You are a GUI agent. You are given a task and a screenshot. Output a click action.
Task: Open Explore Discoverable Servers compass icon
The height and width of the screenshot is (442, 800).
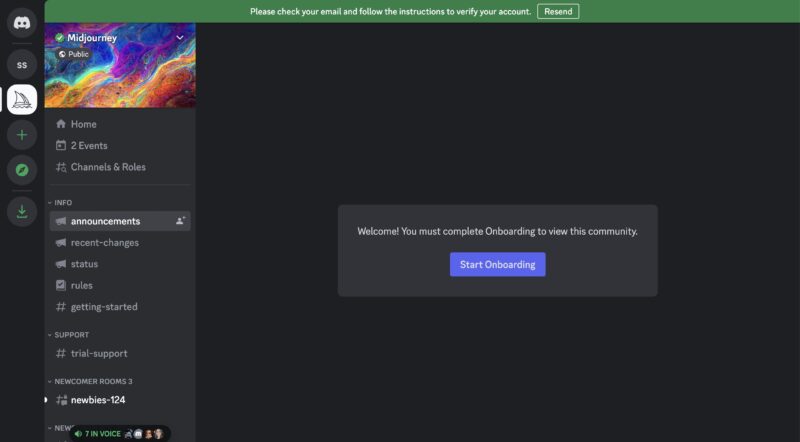(22, 170)
